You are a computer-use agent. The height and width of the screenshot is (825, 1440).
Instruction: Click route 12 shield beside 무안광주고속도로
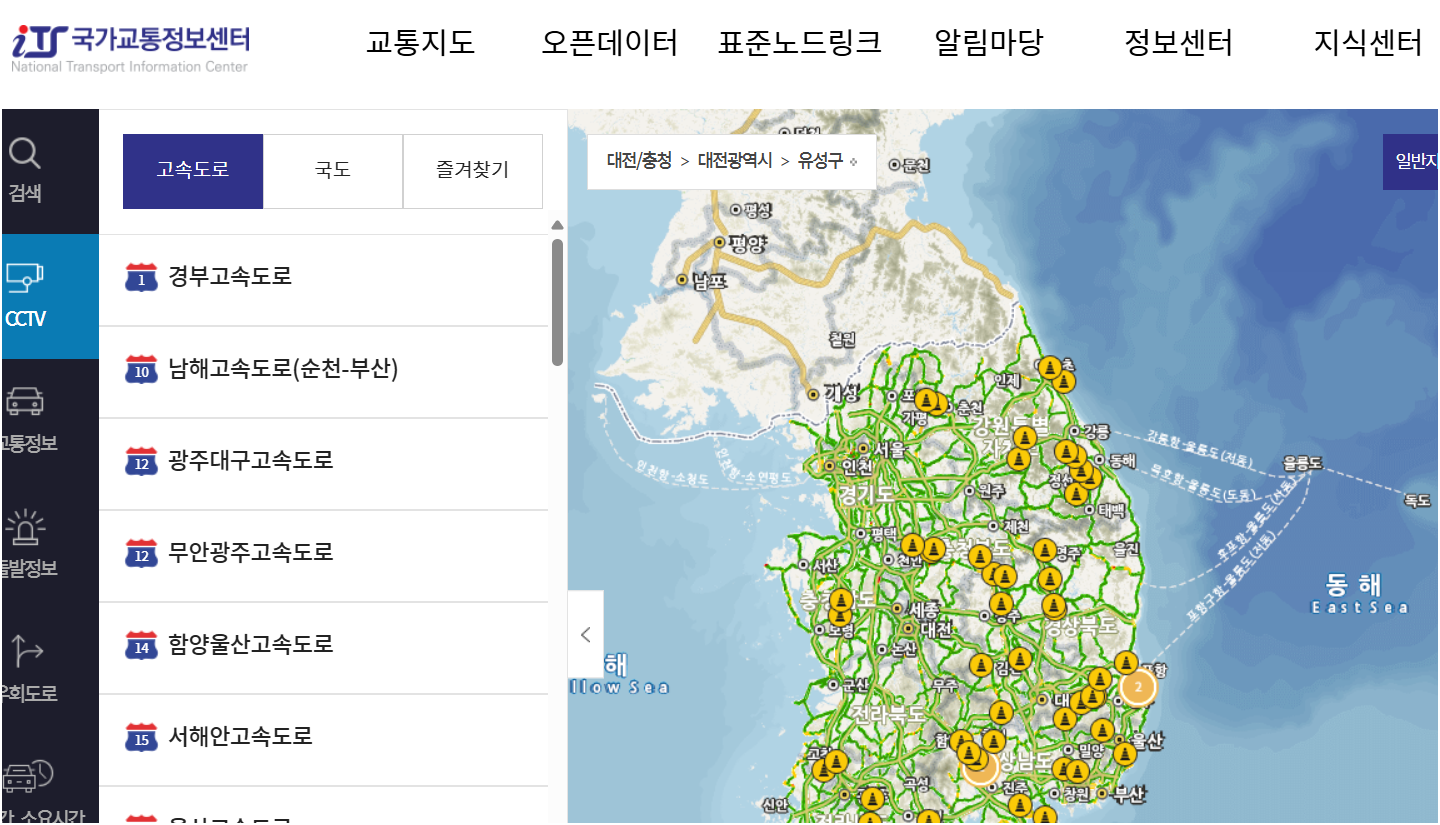[141, 553]
